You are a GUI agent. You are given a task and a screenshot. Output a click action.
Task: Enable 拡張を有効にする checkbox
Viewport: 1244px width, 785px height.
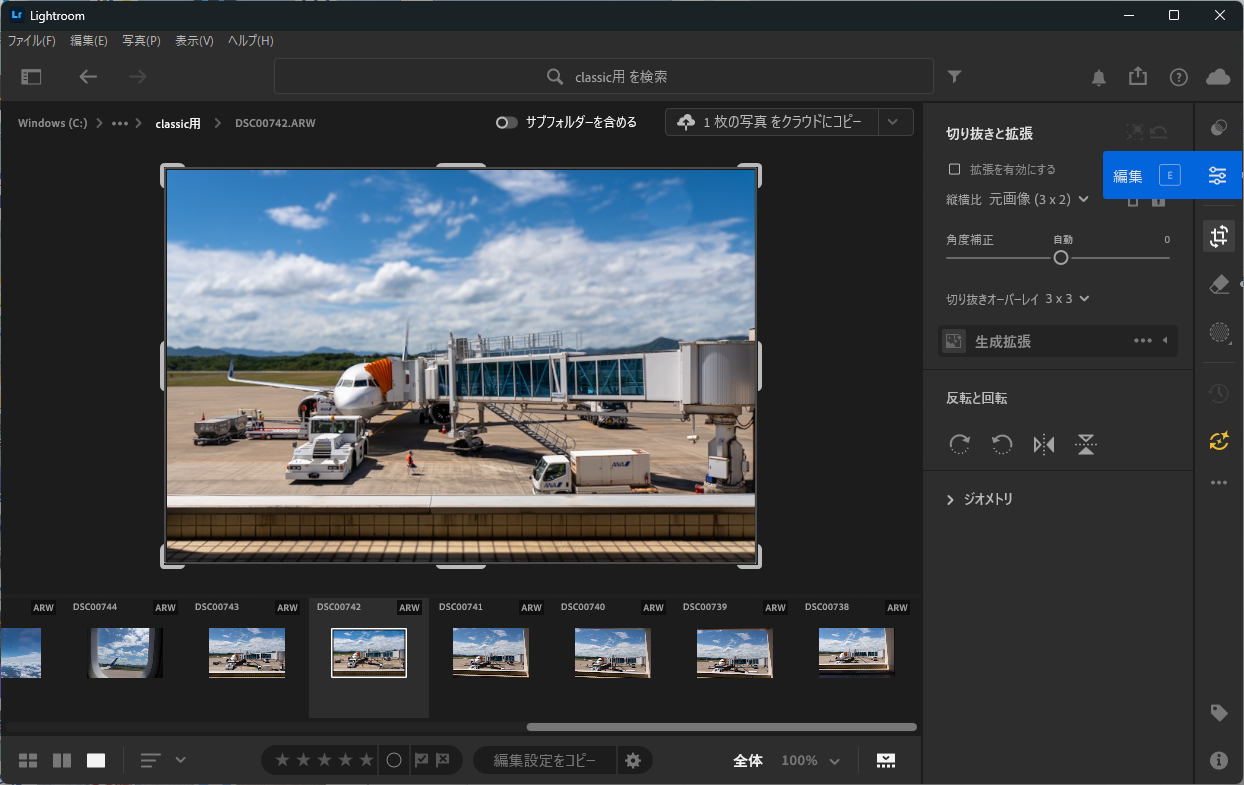(955, 170)
